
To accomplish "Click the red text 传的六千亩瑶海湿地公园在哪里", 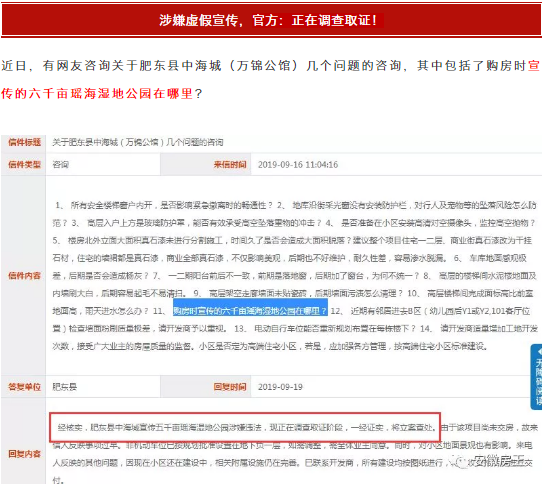I will [x=97, y=94].
